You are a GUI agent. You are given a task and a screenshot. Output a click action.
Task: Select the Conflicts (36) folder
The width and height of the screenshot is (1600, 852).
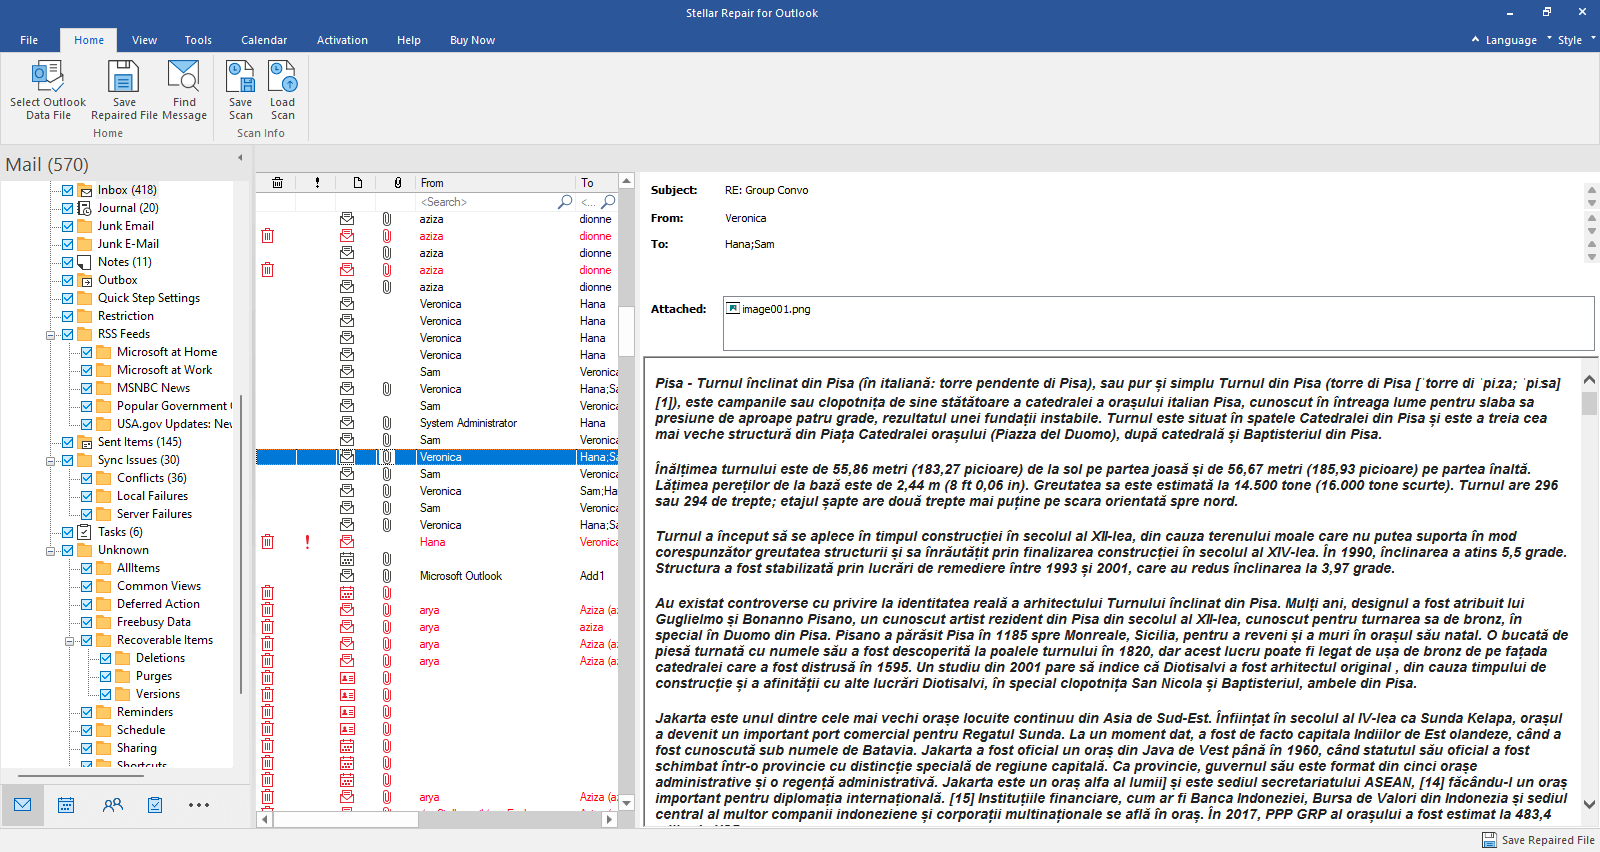coord(151,478)
